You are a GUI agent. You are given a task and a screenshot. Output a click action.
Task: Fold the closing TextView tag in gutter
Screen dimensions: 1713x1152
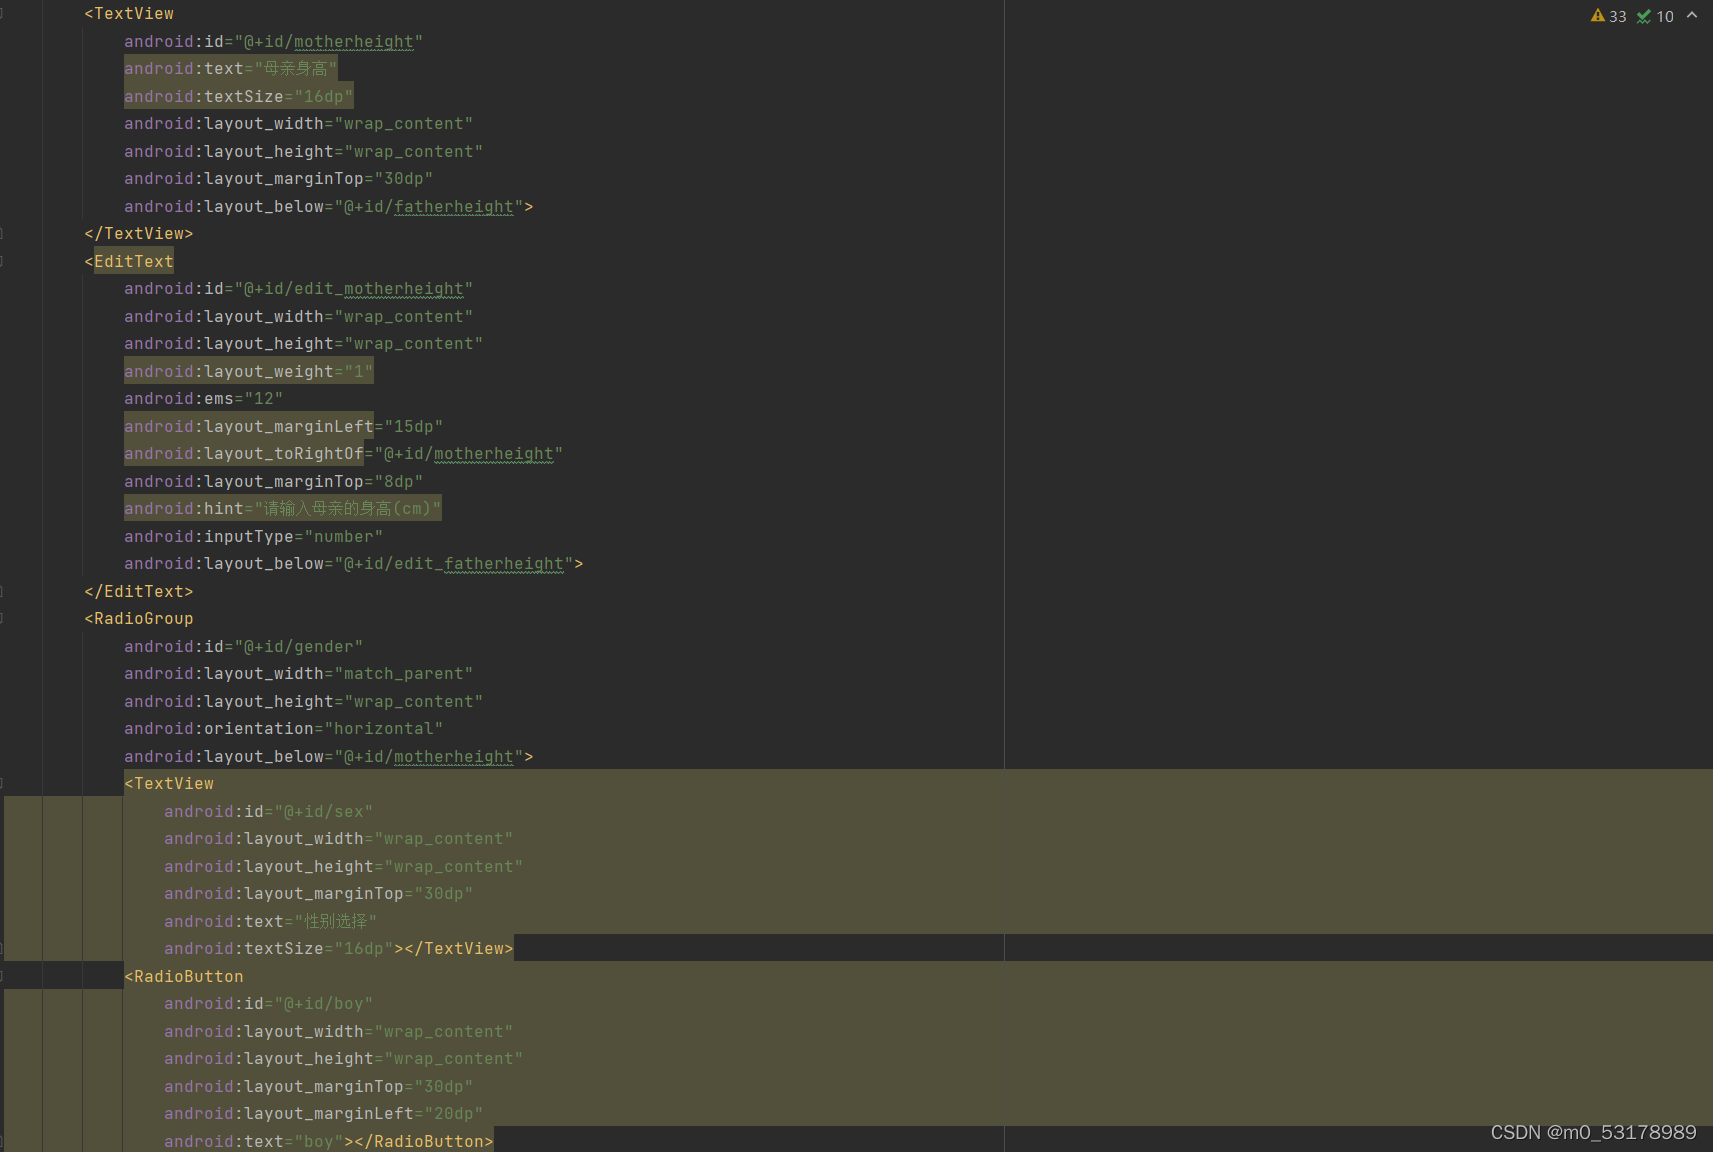[2, 233]
